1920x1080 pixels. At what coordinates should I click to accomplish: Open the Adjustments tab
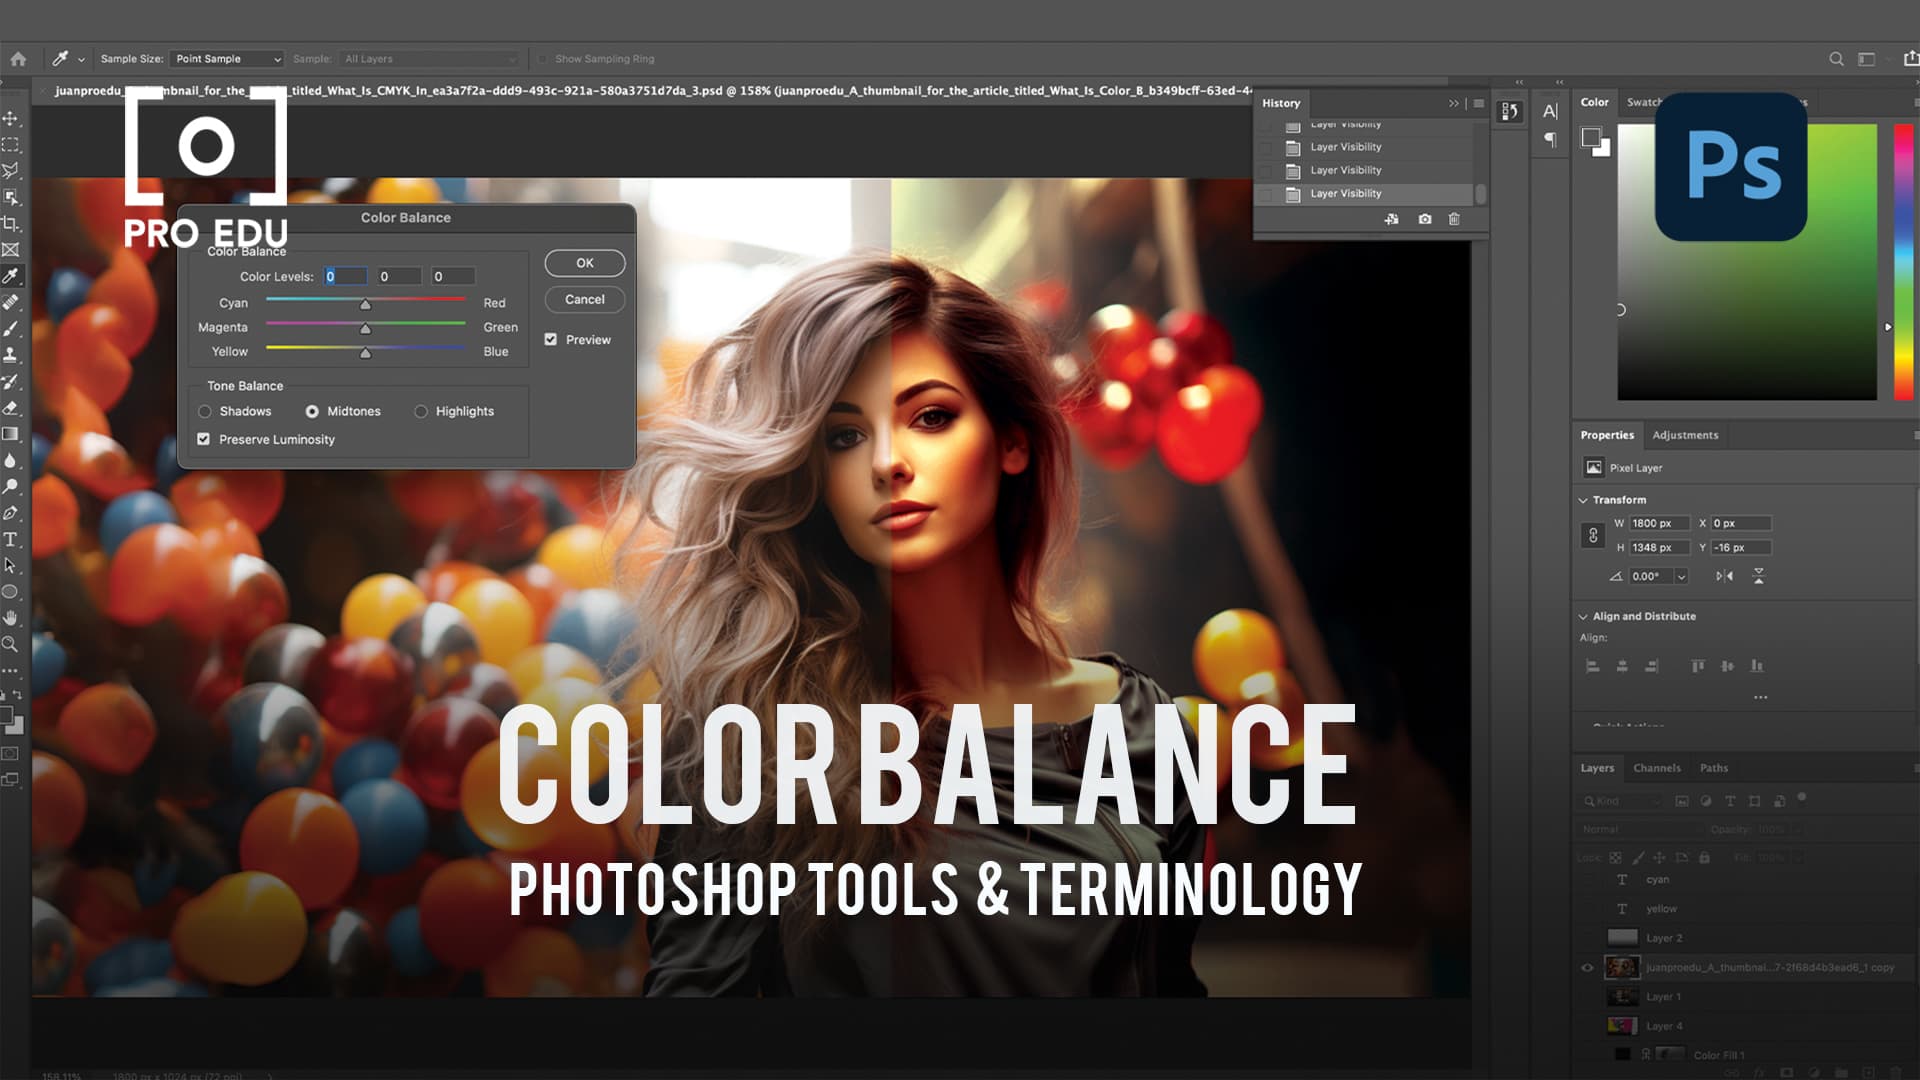click(1685, 435)
